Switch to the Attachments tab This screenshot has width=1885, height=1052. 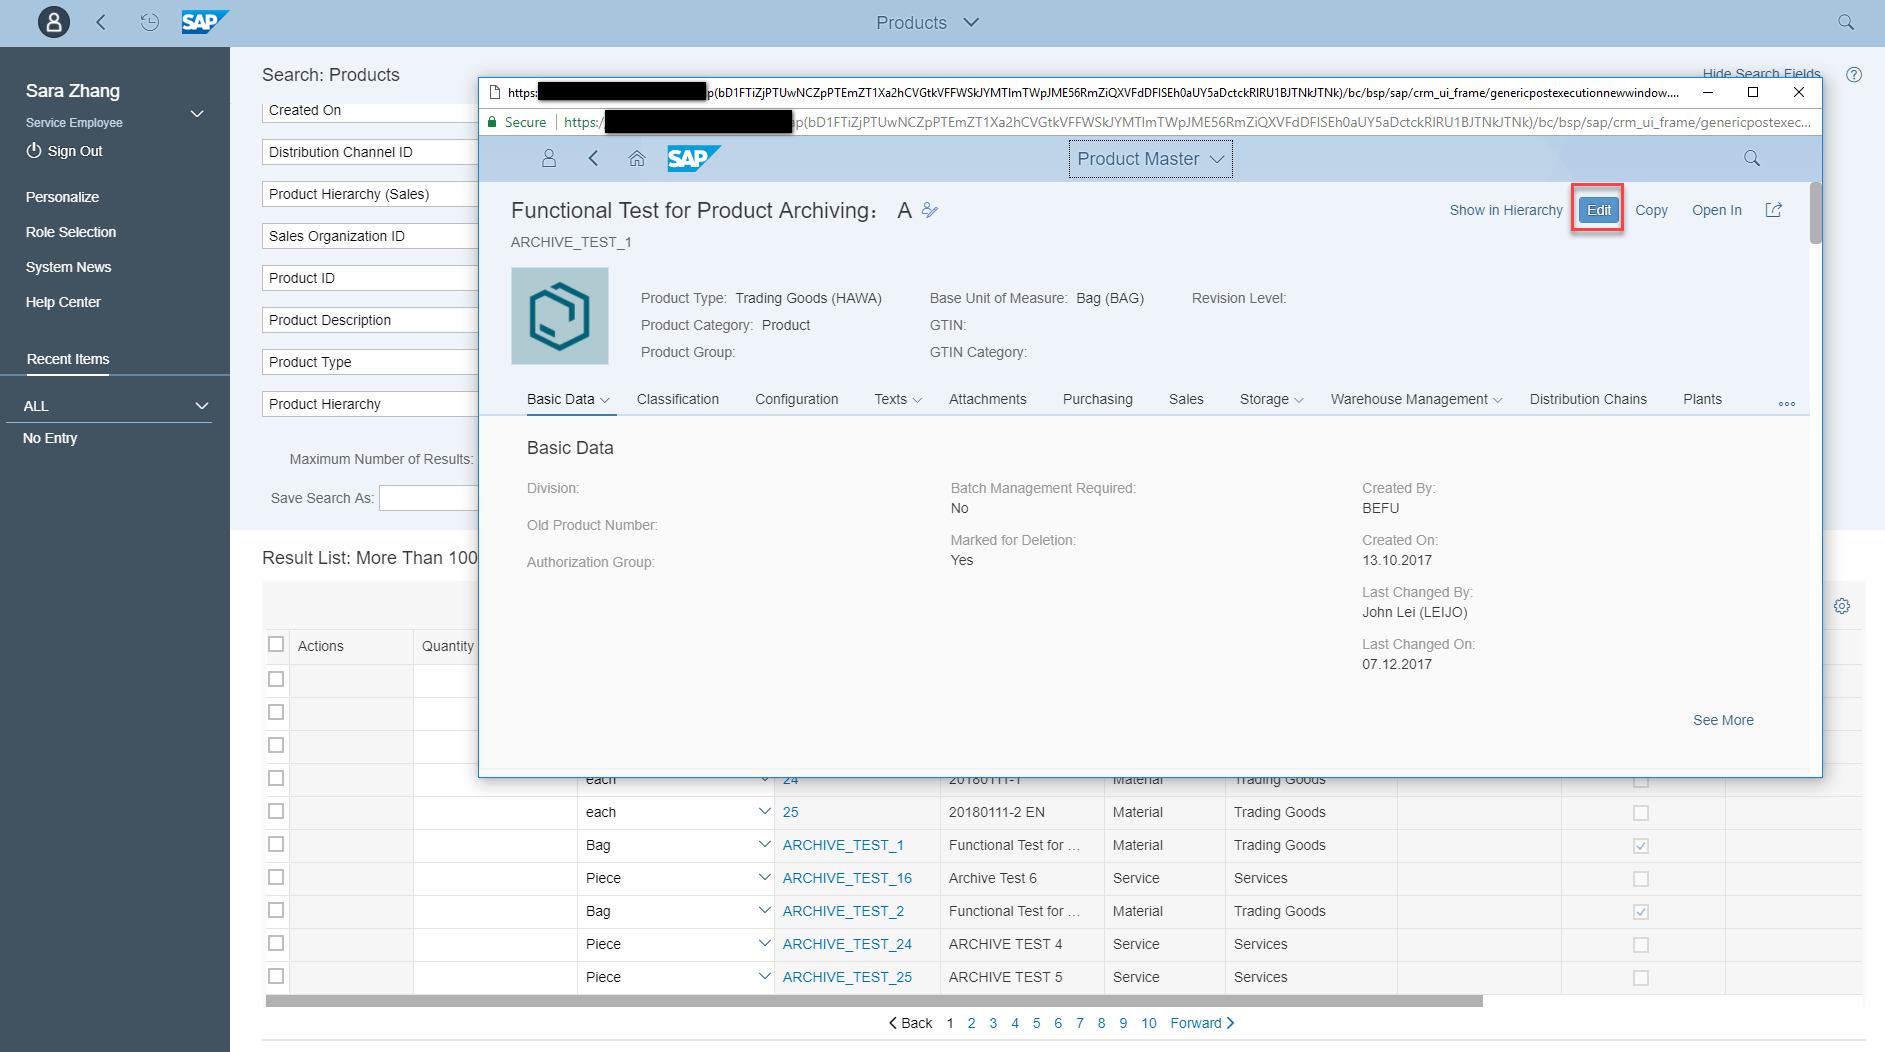988,399
